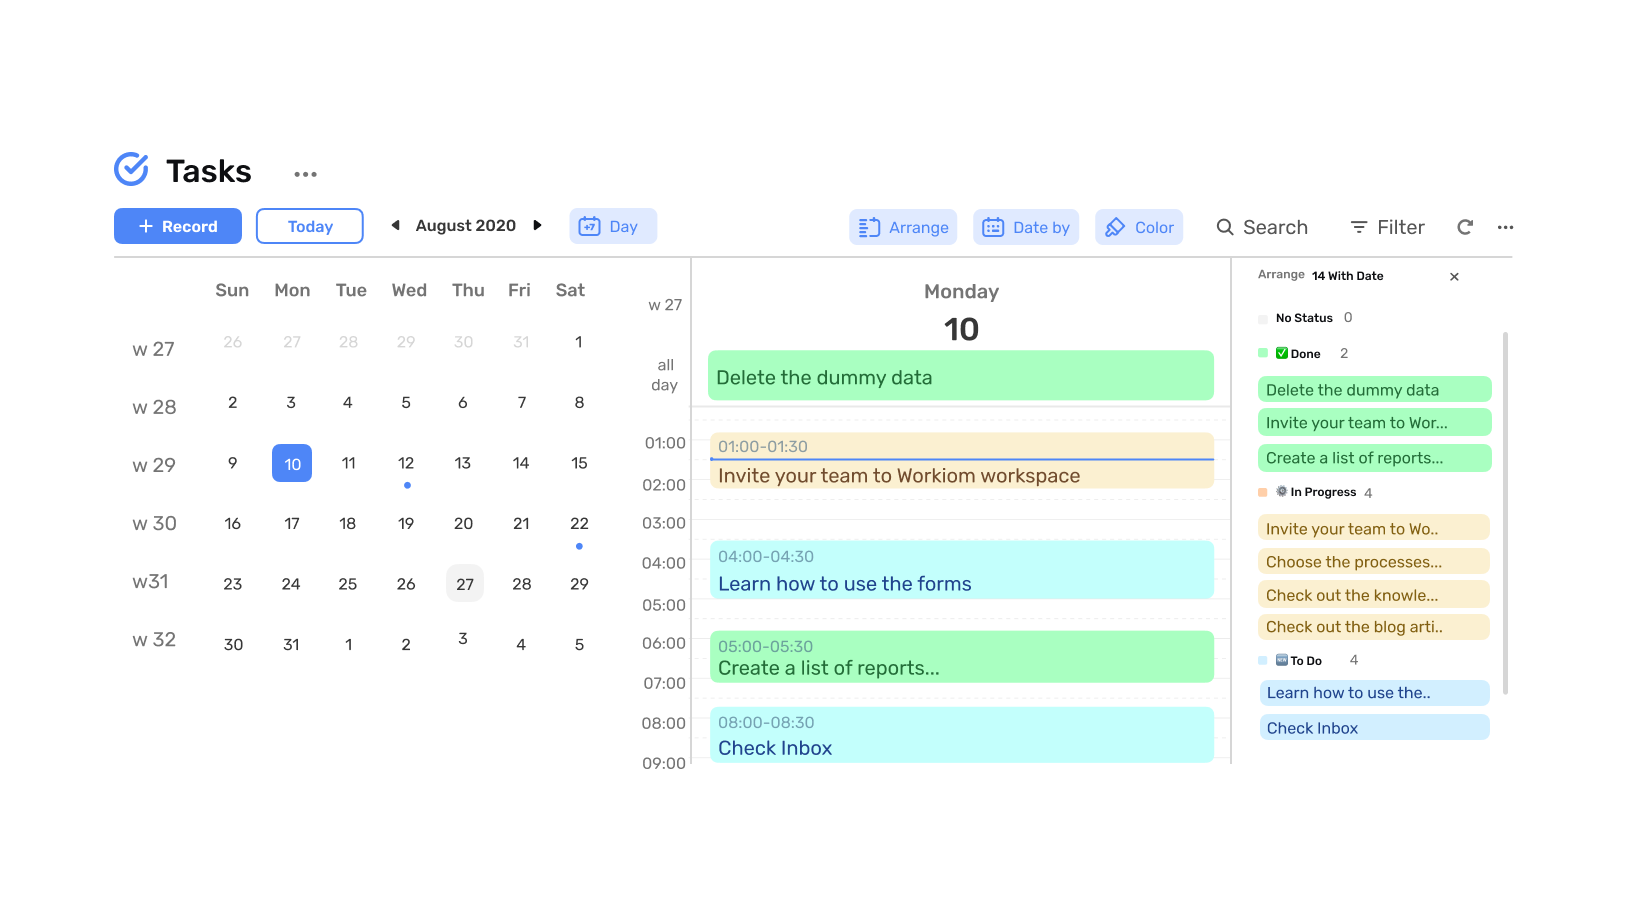Viewport: 1626px width, 920px height.
Task: Open the Day view icon
Action: click(x=589, y=226)
